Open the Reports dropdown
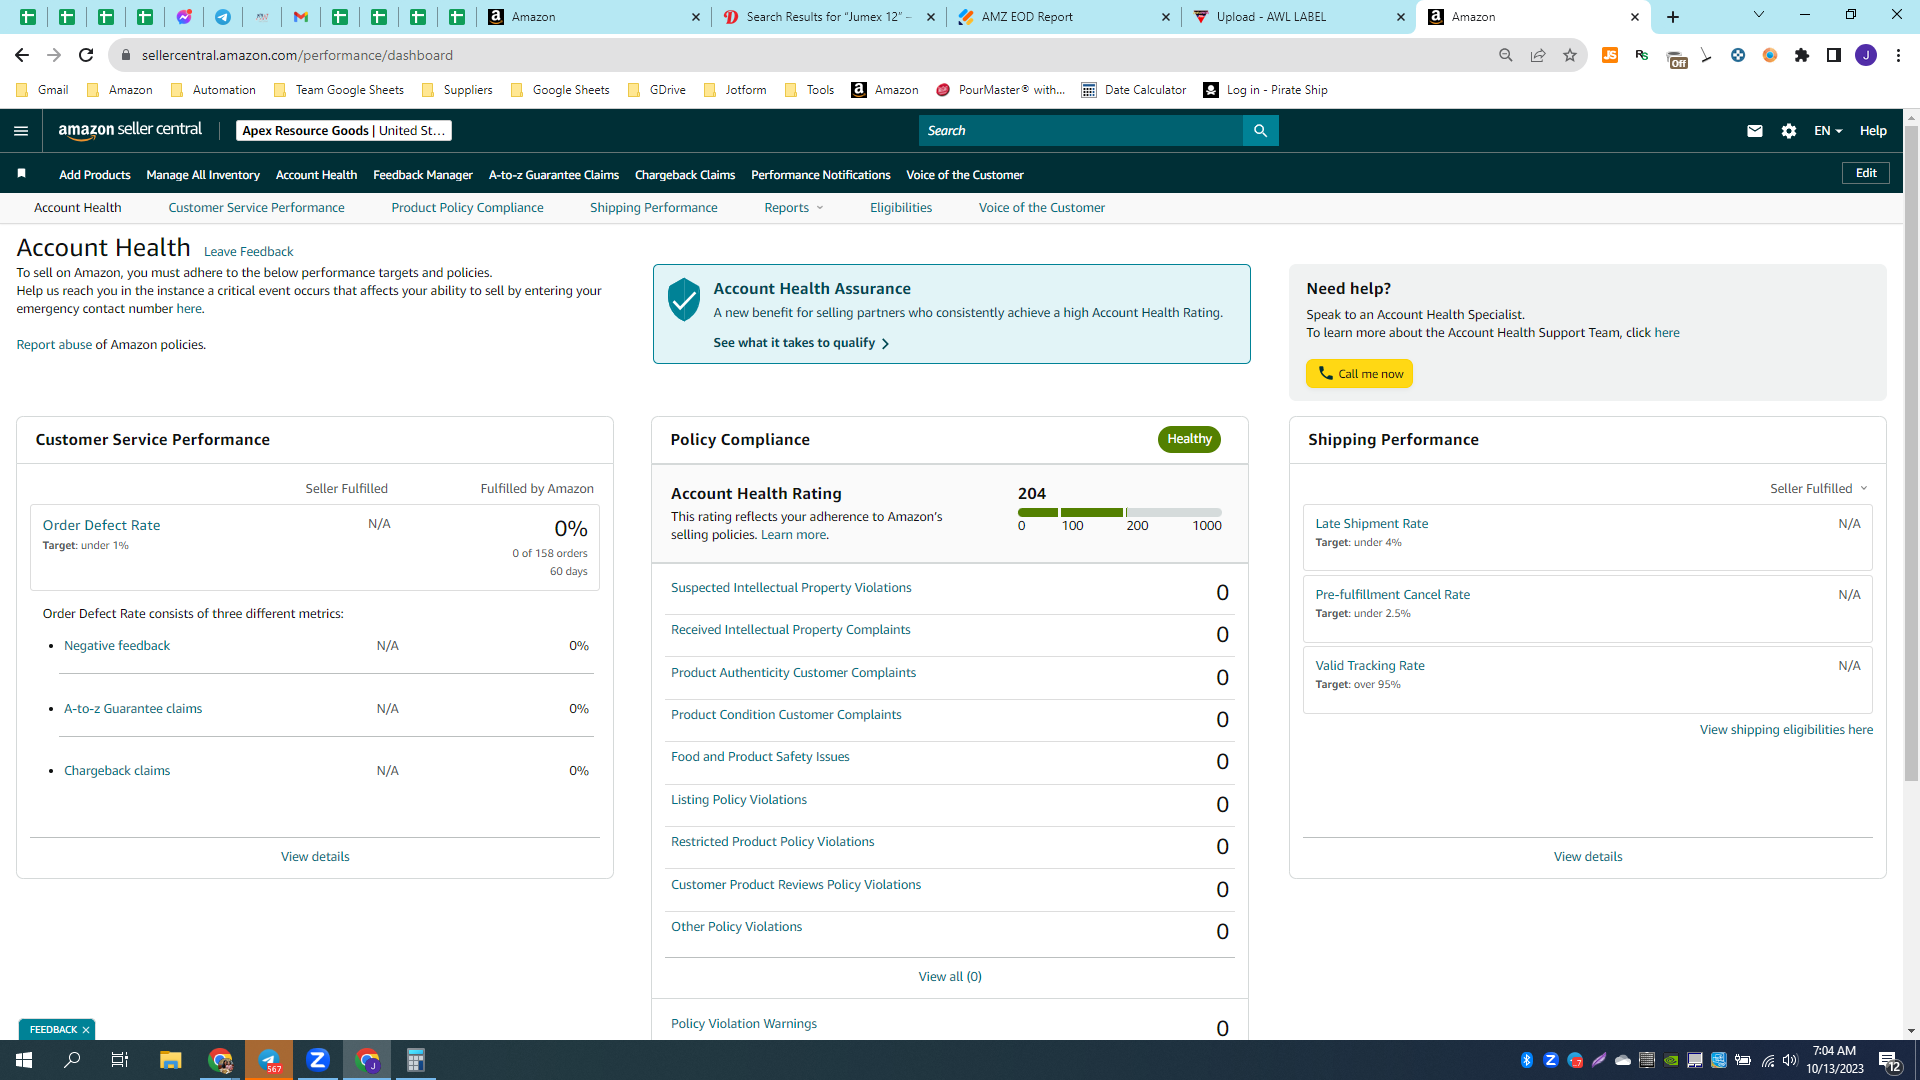Image resolution: width=1920 pixels, height=1080 pixels. [x=794, y=208]
